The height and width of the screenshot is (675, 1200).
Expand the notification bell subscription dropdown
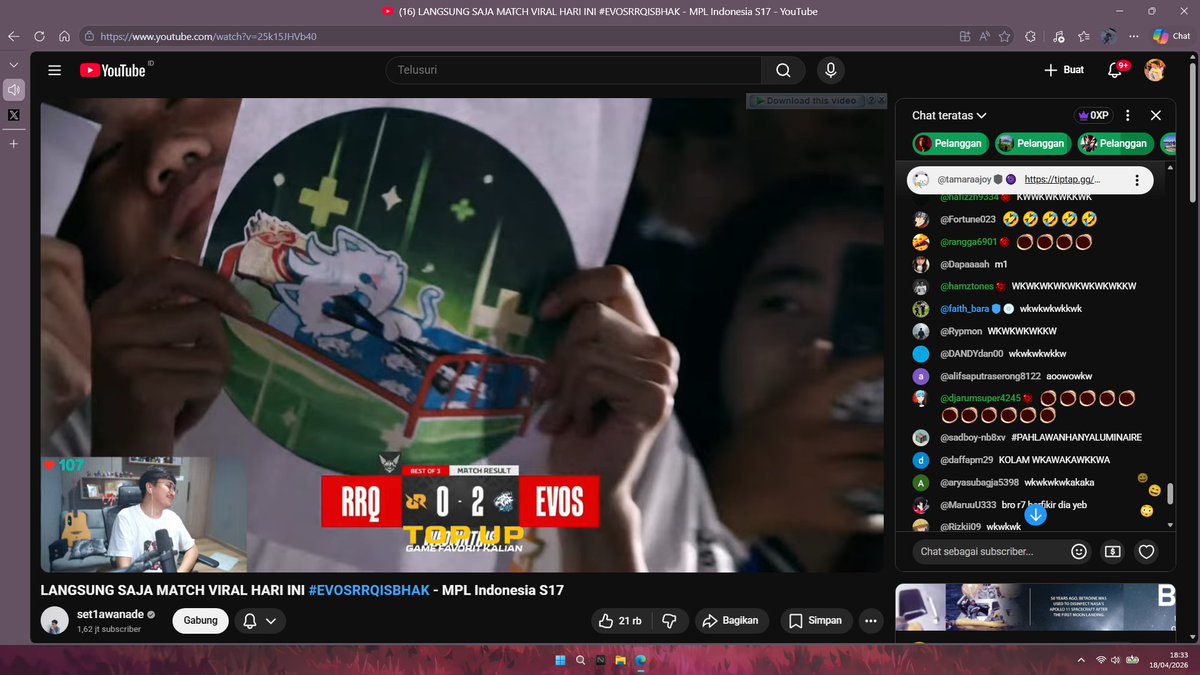(x=260, y=621)
